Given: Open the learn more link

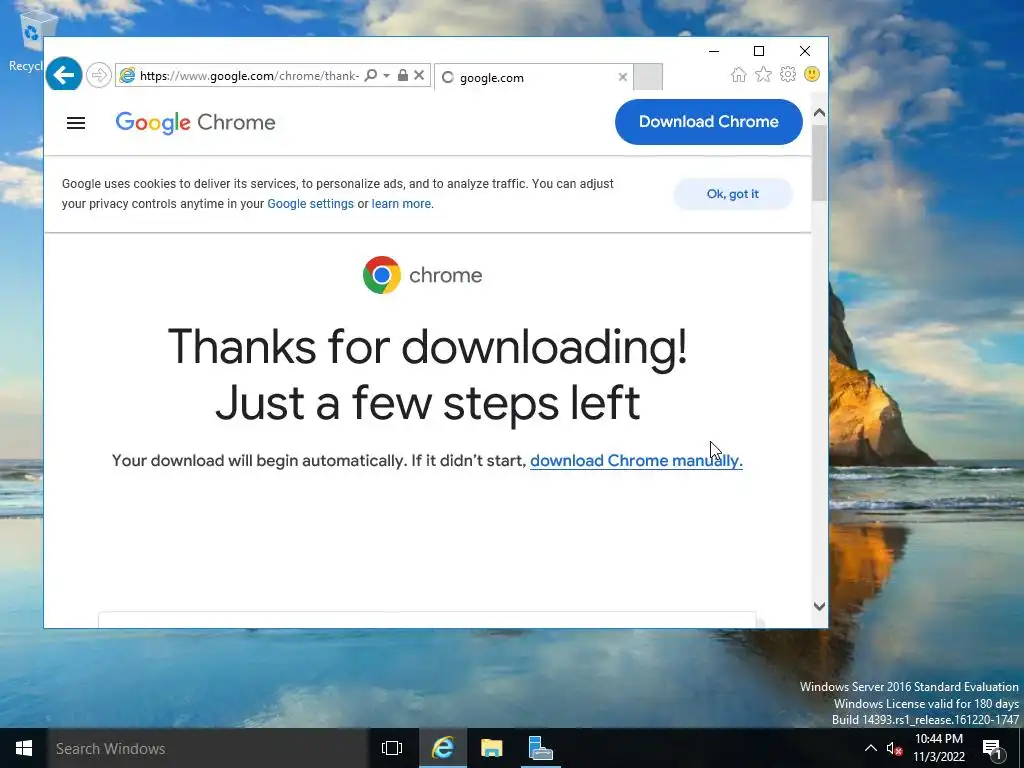Looking at the screenshot, I should point(401,204).
